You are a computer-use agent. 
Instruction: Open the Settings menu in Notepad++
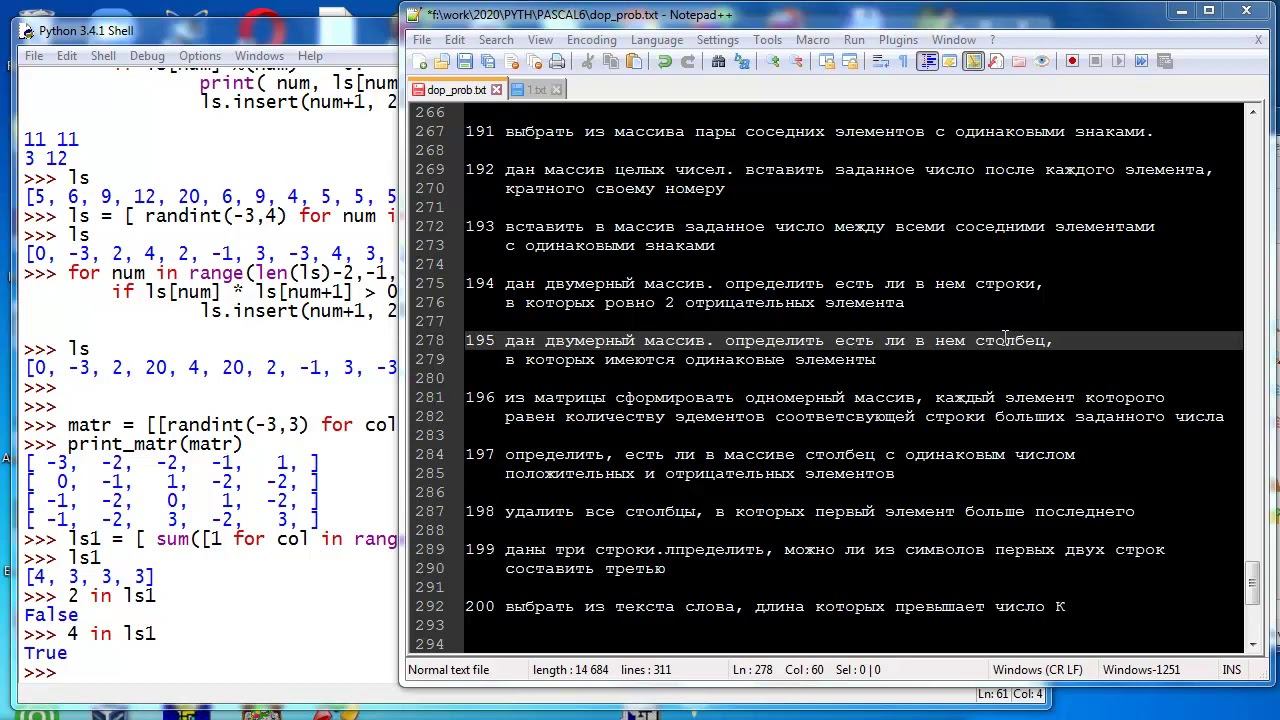(x=717, y=40)
